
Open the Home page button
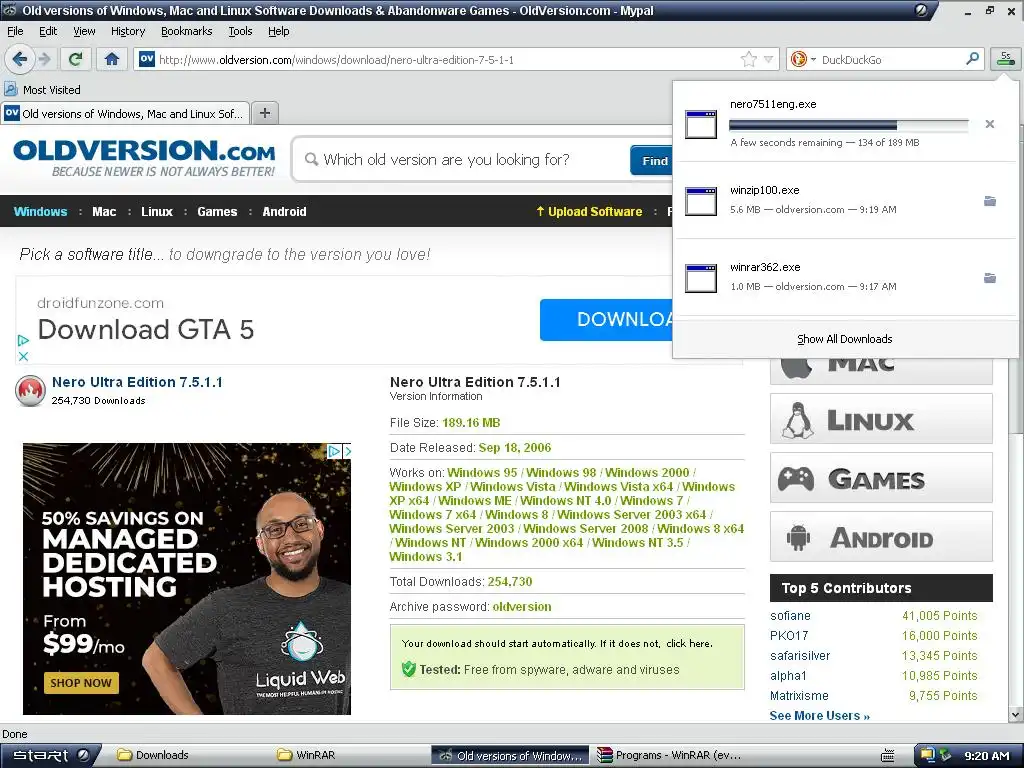[112, 59]
